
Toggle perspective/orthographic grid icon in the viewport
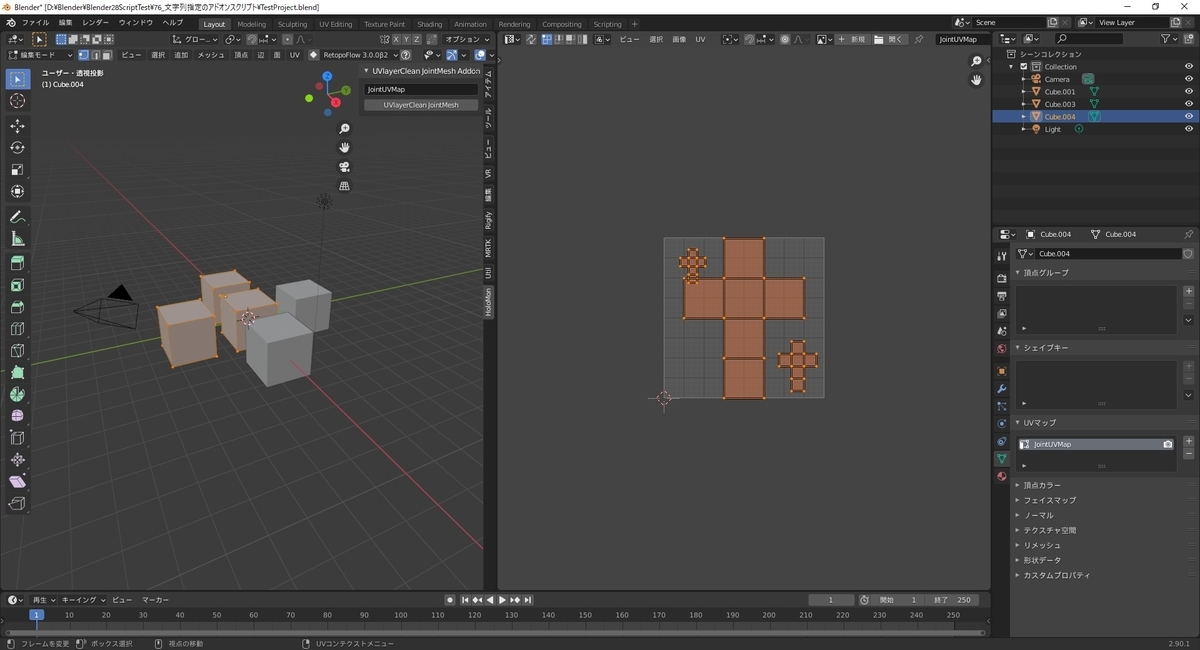[344, 186]
